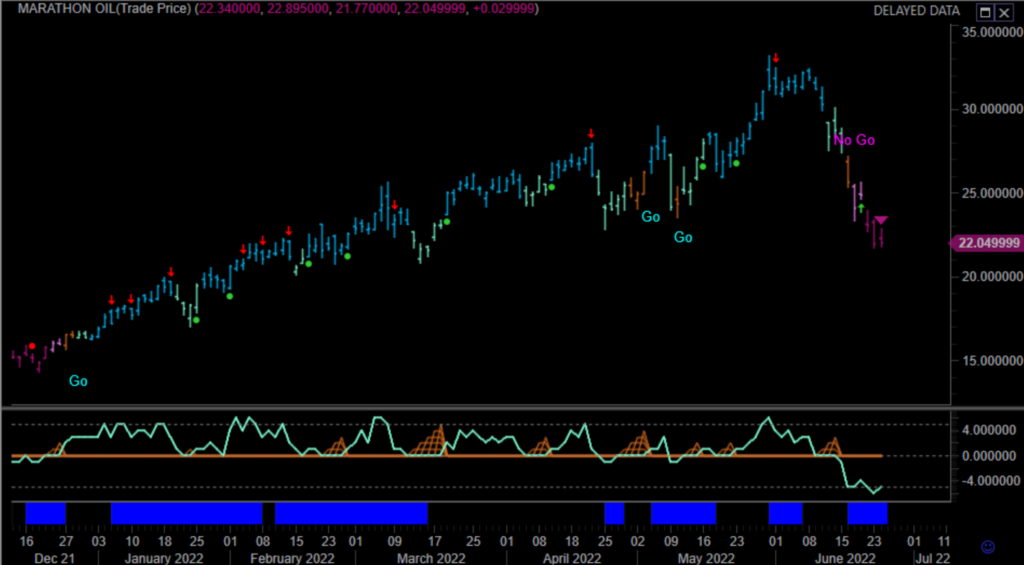The image size is (1024, 565).
Task: Click the 0.000000 oscillator axis label
Action: point(991,456)
